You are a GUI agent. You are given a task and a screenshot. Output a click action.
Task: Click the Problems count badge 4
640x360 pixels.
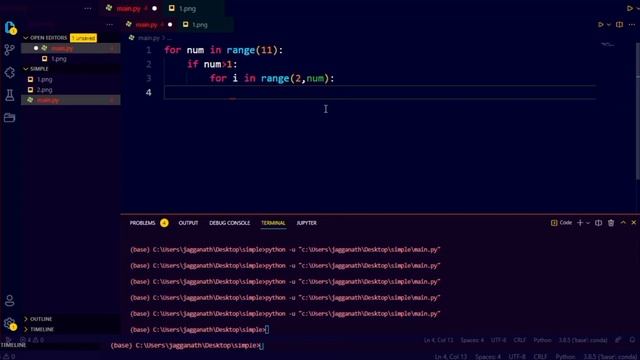tap(164, 223)
